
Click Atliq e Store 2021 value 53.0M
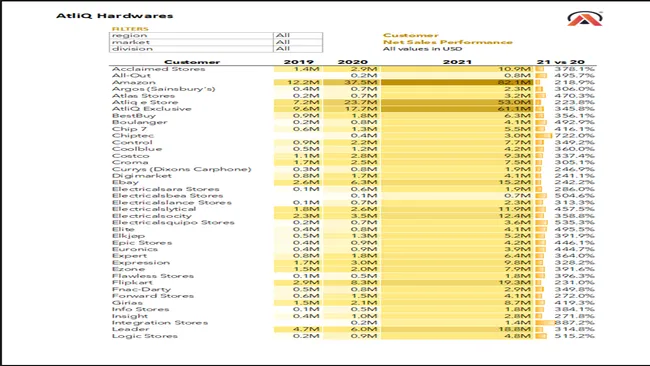[x=514, y=102]
